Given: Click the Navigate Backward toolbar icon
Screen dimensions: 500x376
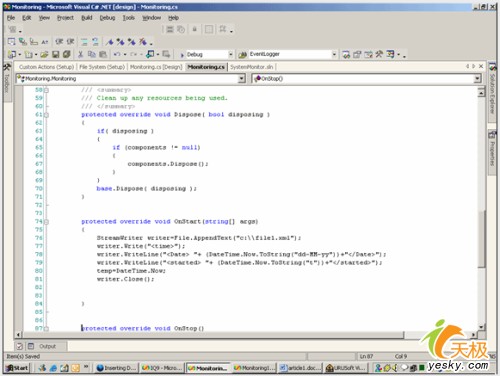Looking at the screenshot, I should (x=150, y=54).
